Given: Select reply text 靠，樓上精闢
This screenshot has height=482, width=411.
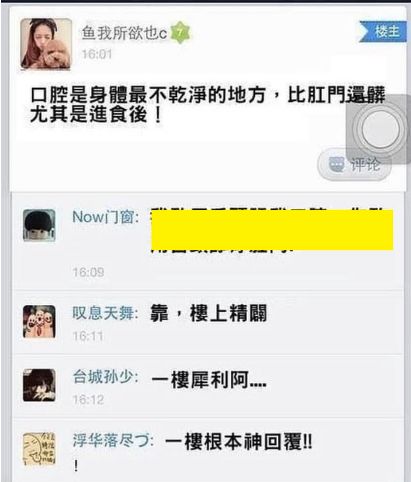Looking at the screenshot, I should tap(209, 313).
